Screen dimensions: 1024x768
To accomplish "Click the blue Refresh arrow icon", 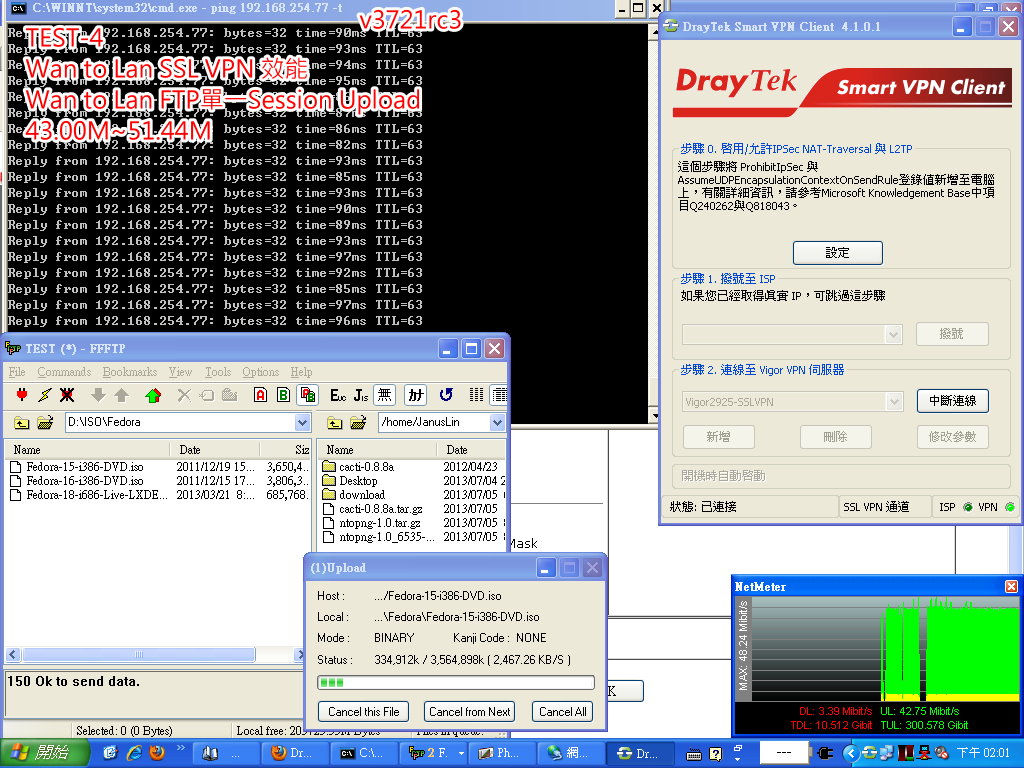I will pos(446,394).
